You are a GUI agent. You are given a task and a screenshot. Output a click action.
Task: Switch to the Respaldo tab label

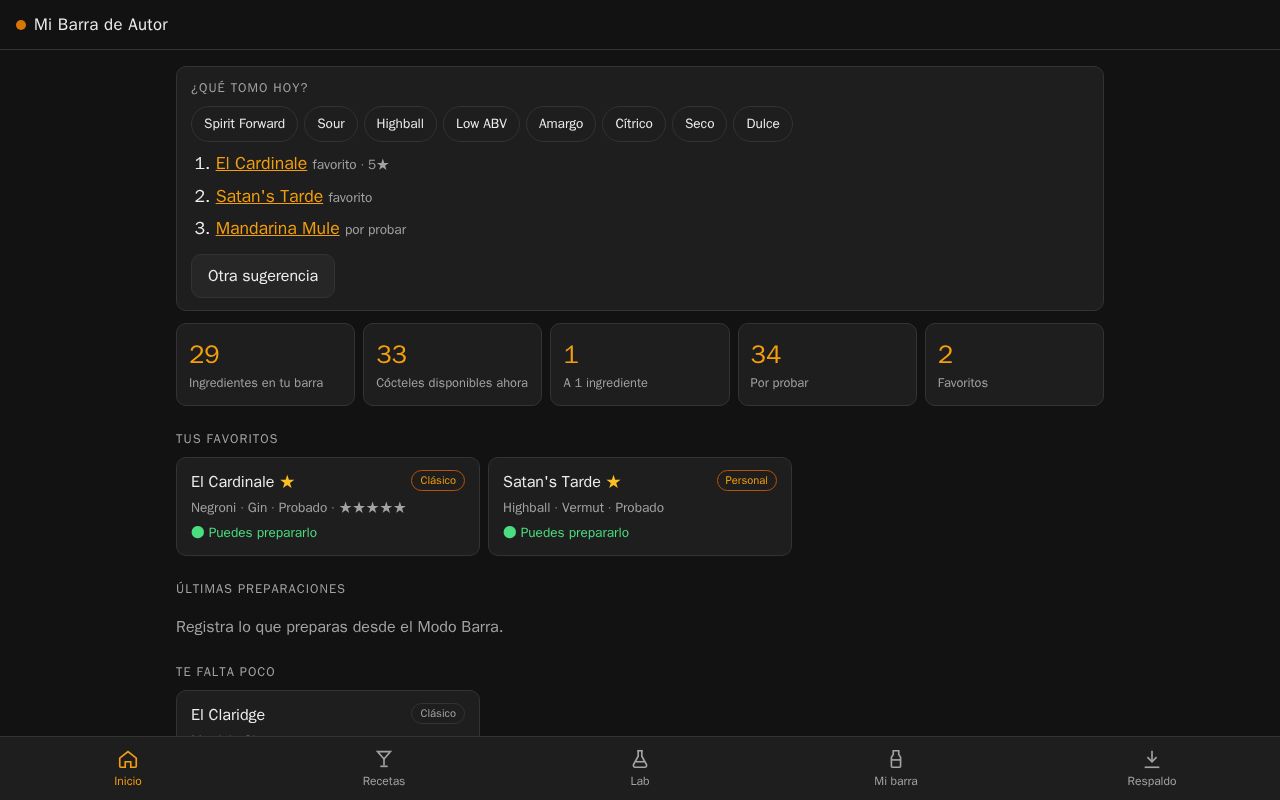point(1152,781)
